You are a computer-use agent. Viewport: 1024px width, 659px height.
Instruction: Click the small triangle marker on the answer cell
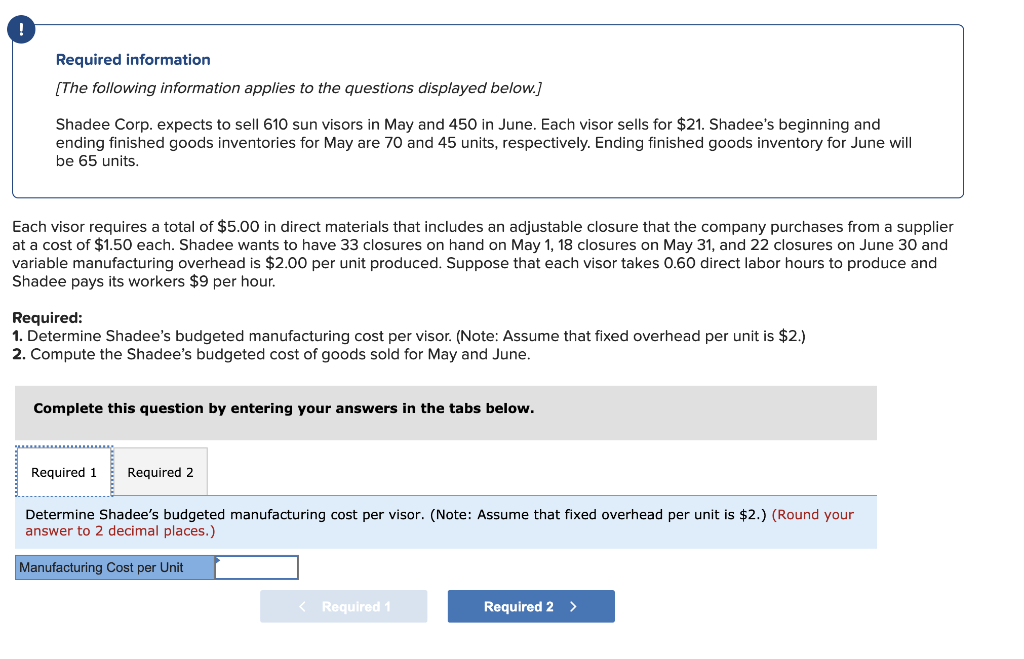pyautogui.click(x=218, y=560)
